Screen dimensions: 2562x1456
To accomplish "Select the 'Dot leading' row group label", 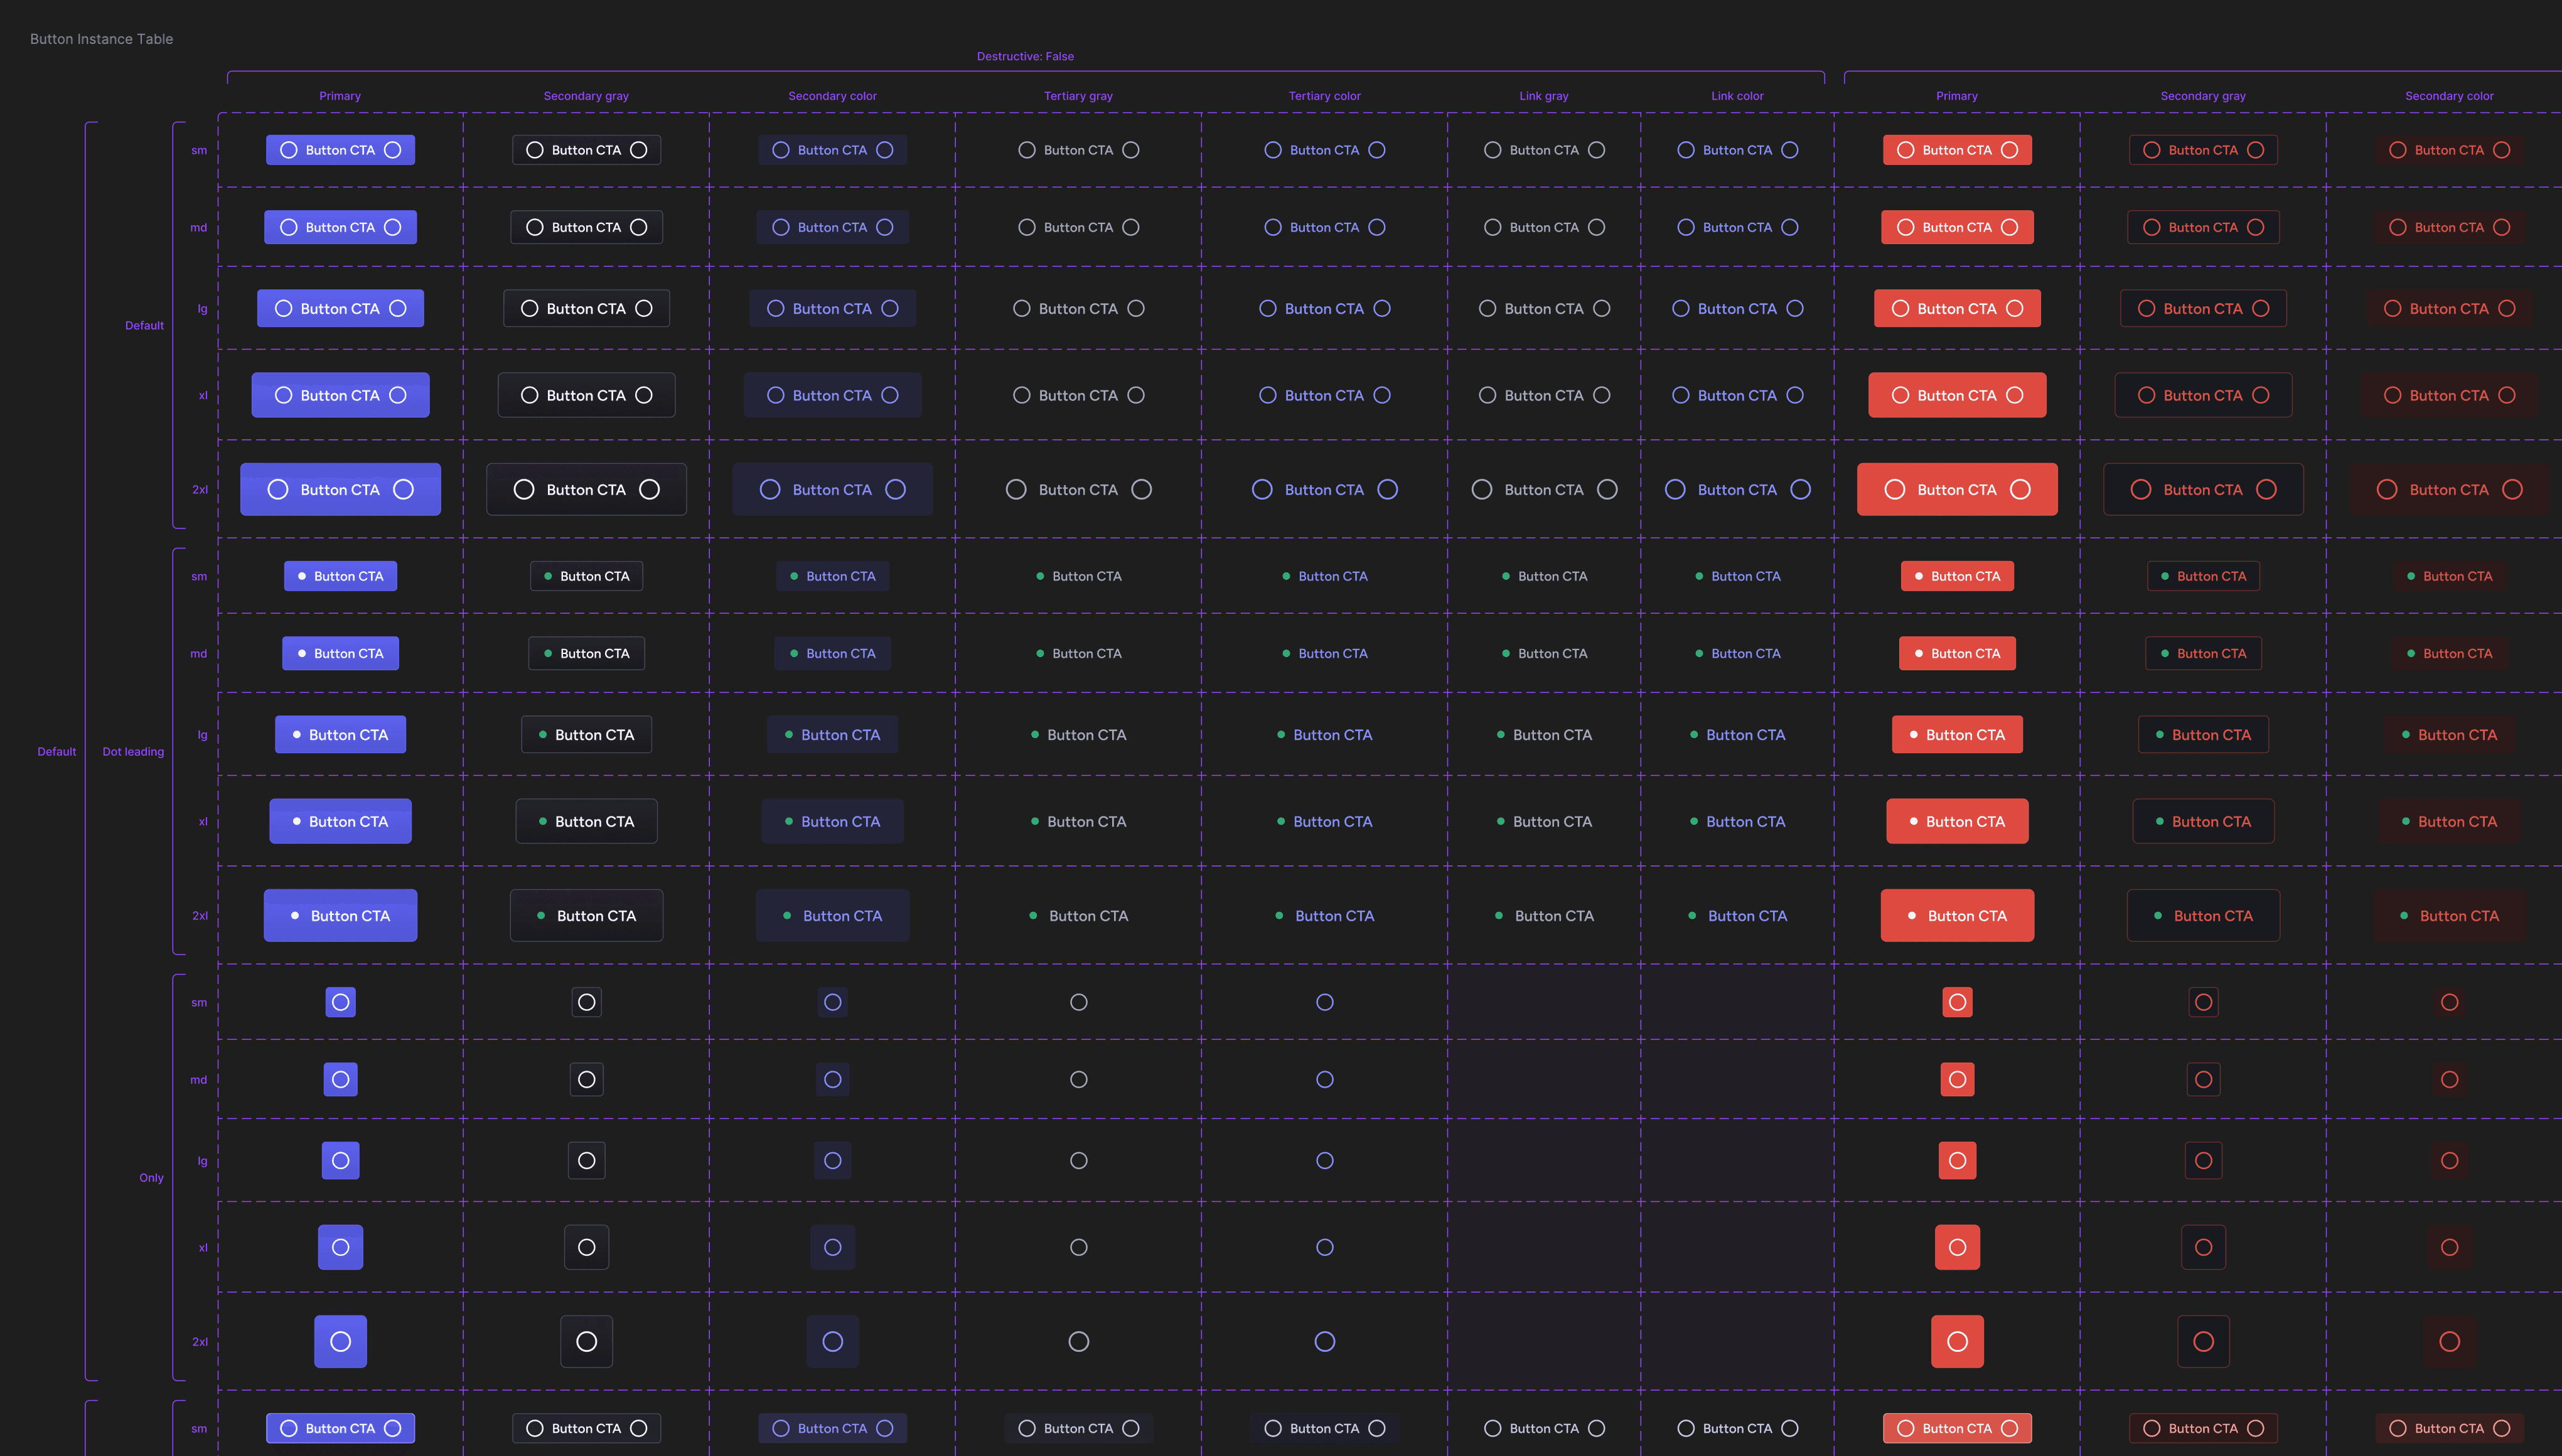I will 133,751.
